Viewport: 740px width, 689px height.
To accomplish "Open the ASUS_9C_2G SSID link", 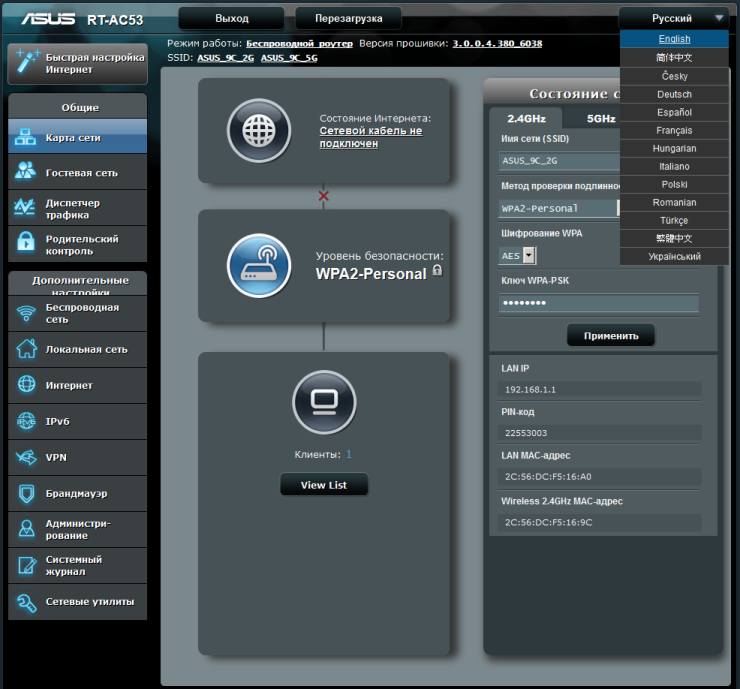I will [x=226, y=58].
